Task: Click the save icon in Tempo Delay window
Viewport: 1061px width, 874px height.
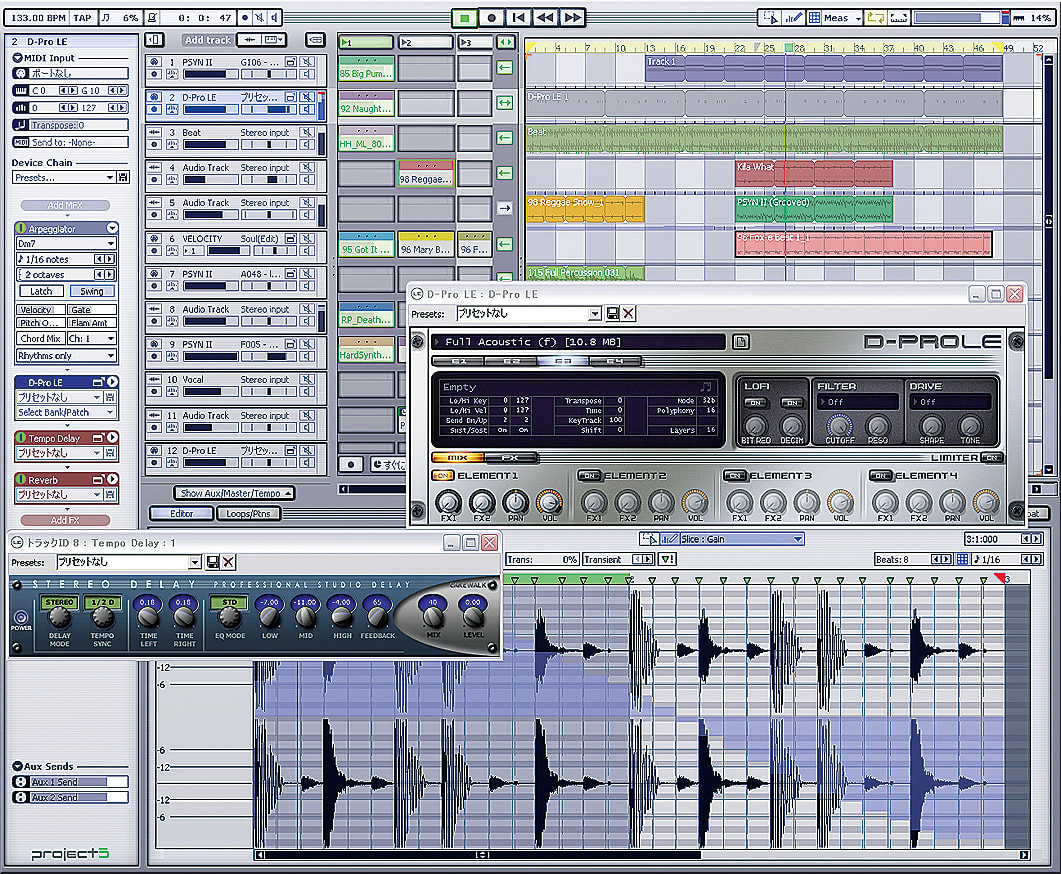Action: (212, 561)
